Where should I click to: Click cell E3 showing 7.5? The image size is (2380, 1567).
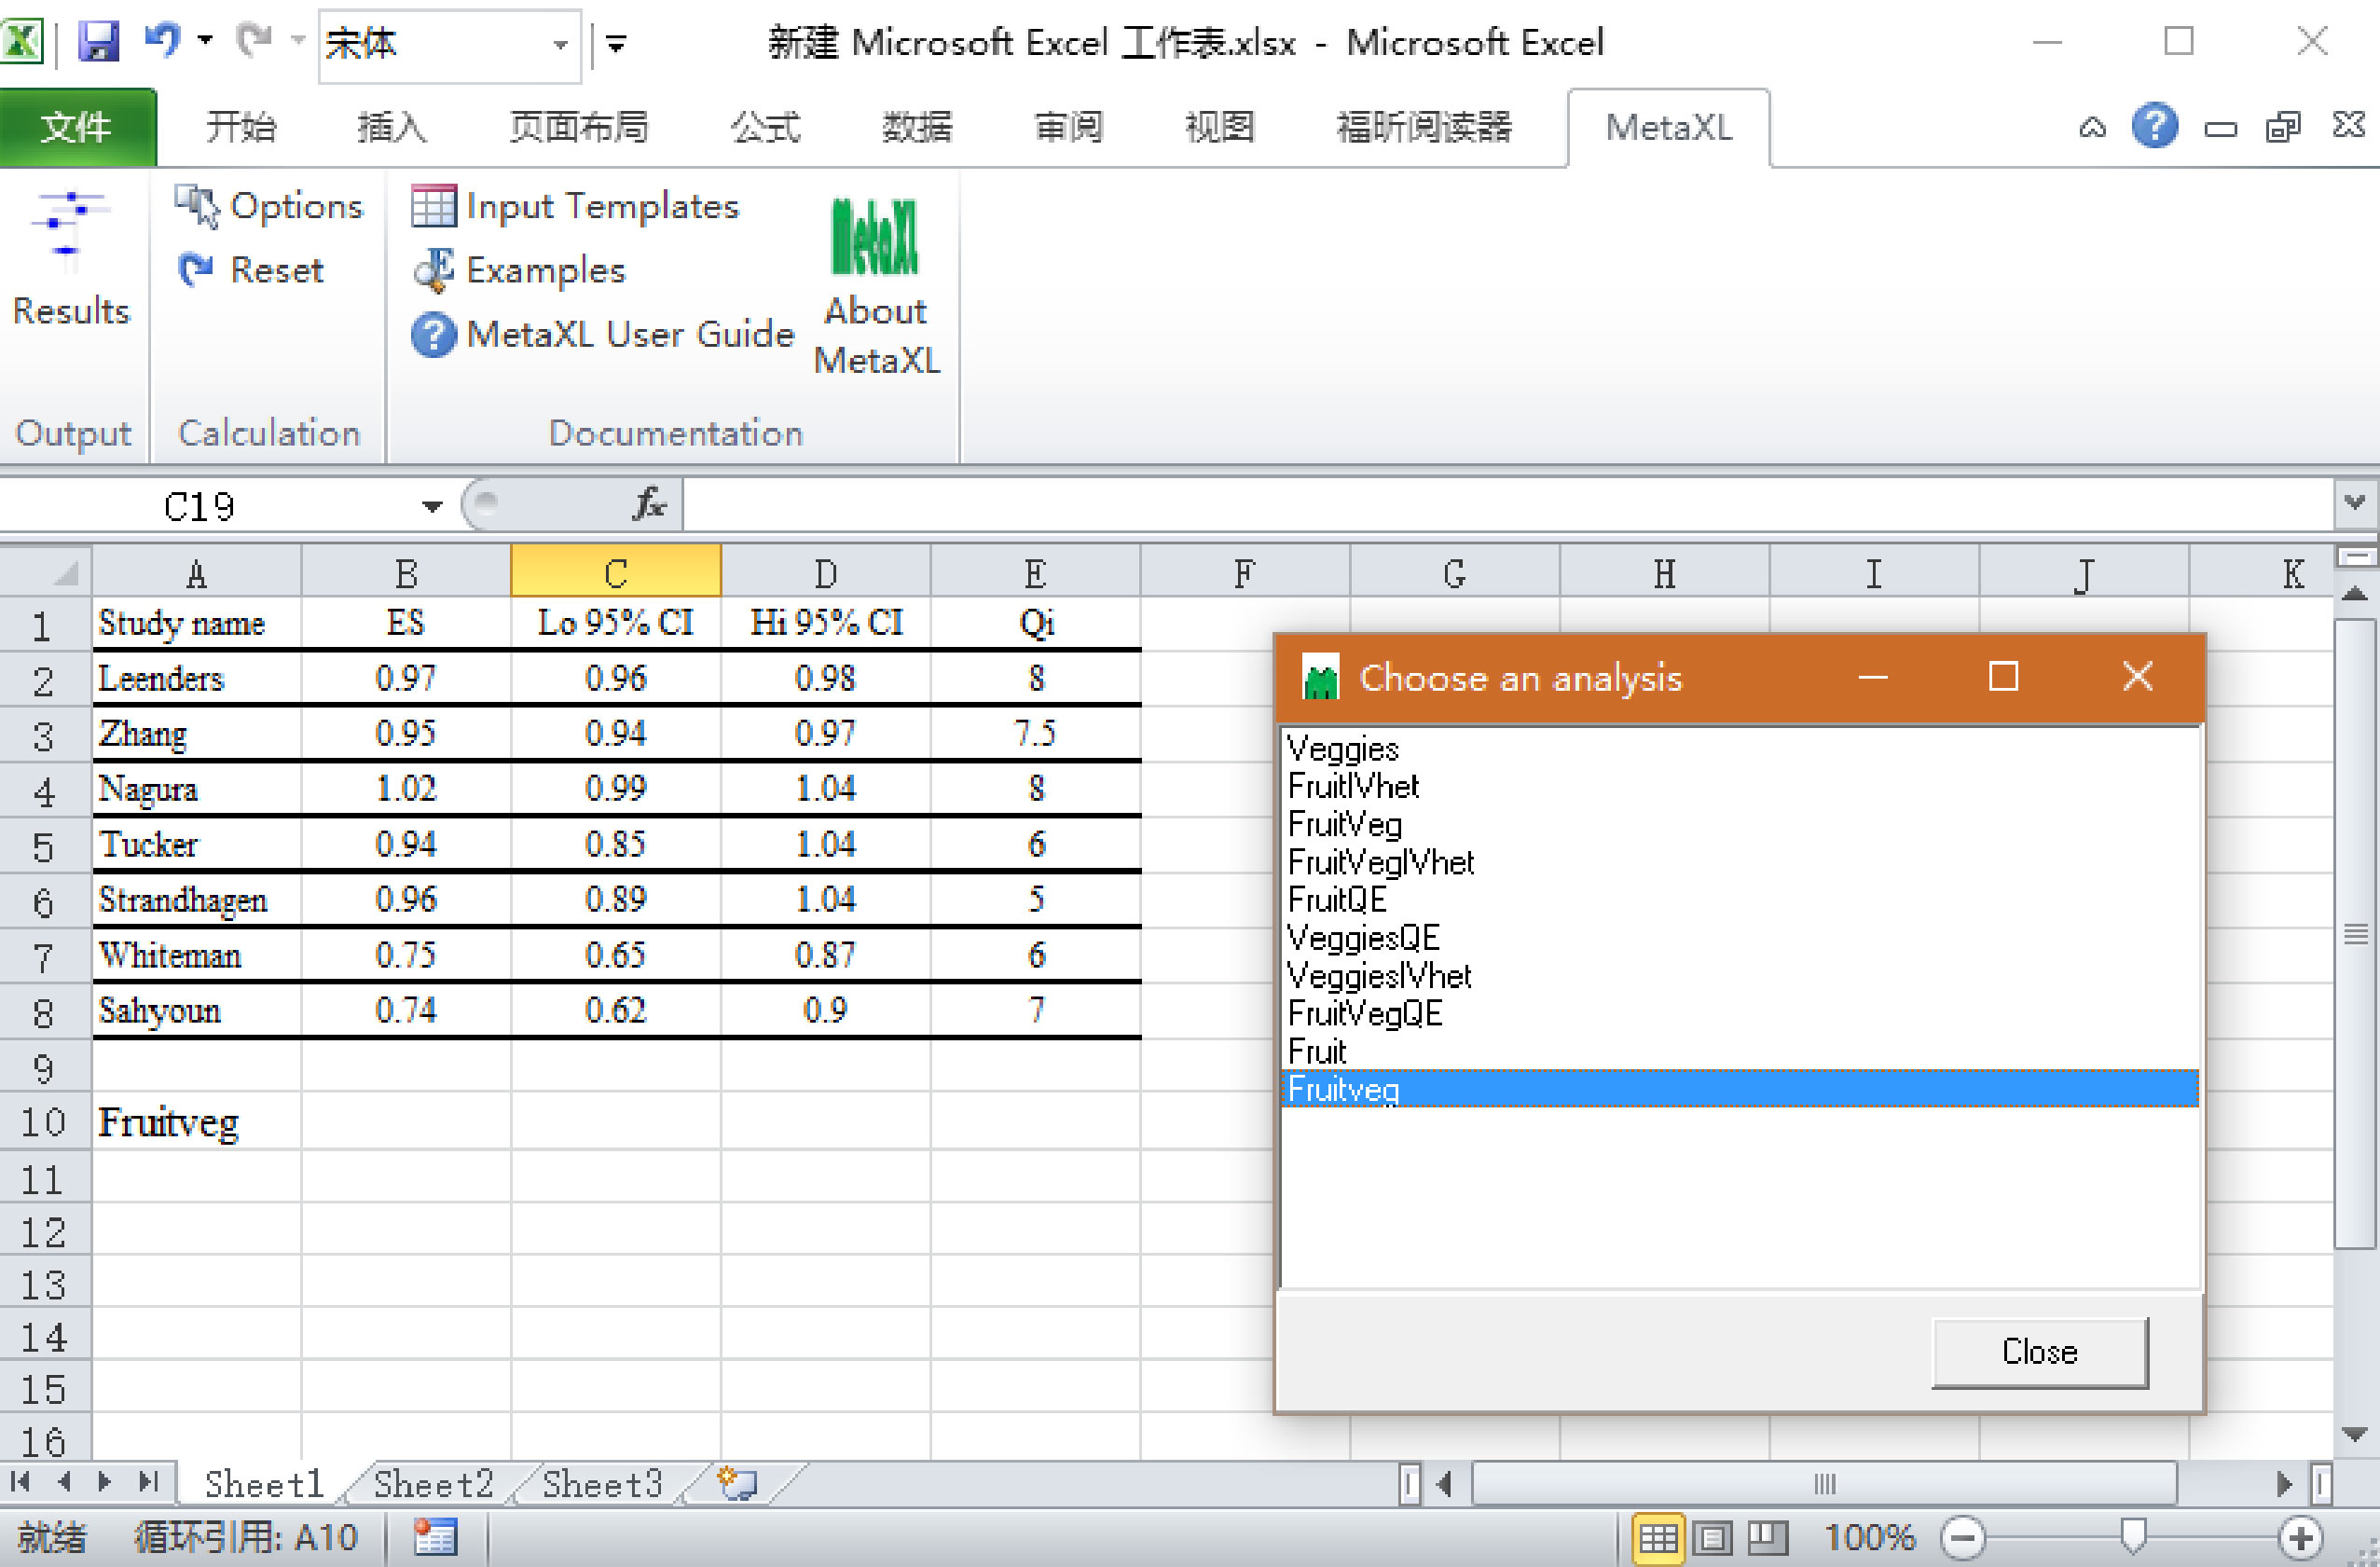tap(1035, 733)
